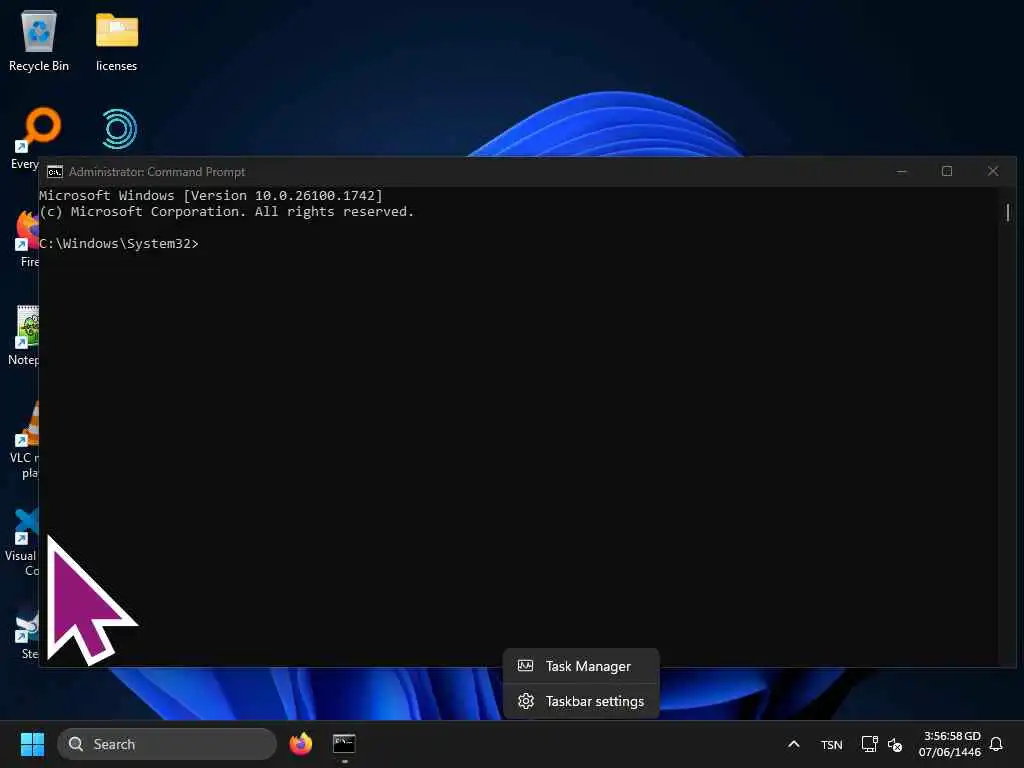This screenshot has height=768, width=1024.
Task: Close the Command Prompt window
Action: click(993, 171)
